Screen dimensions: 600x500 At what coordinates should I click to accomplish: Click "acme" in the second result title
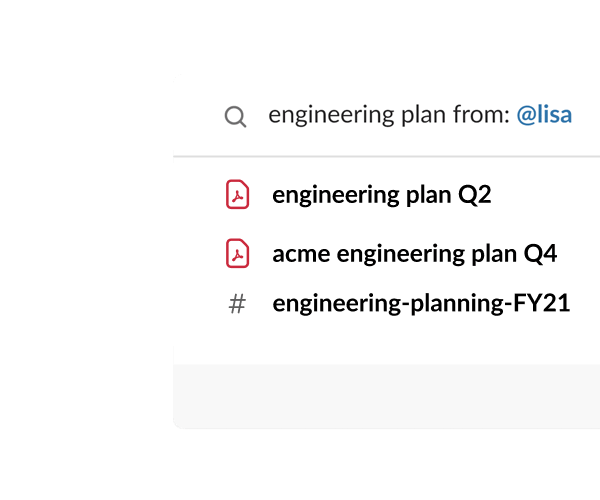click(301, 254)
